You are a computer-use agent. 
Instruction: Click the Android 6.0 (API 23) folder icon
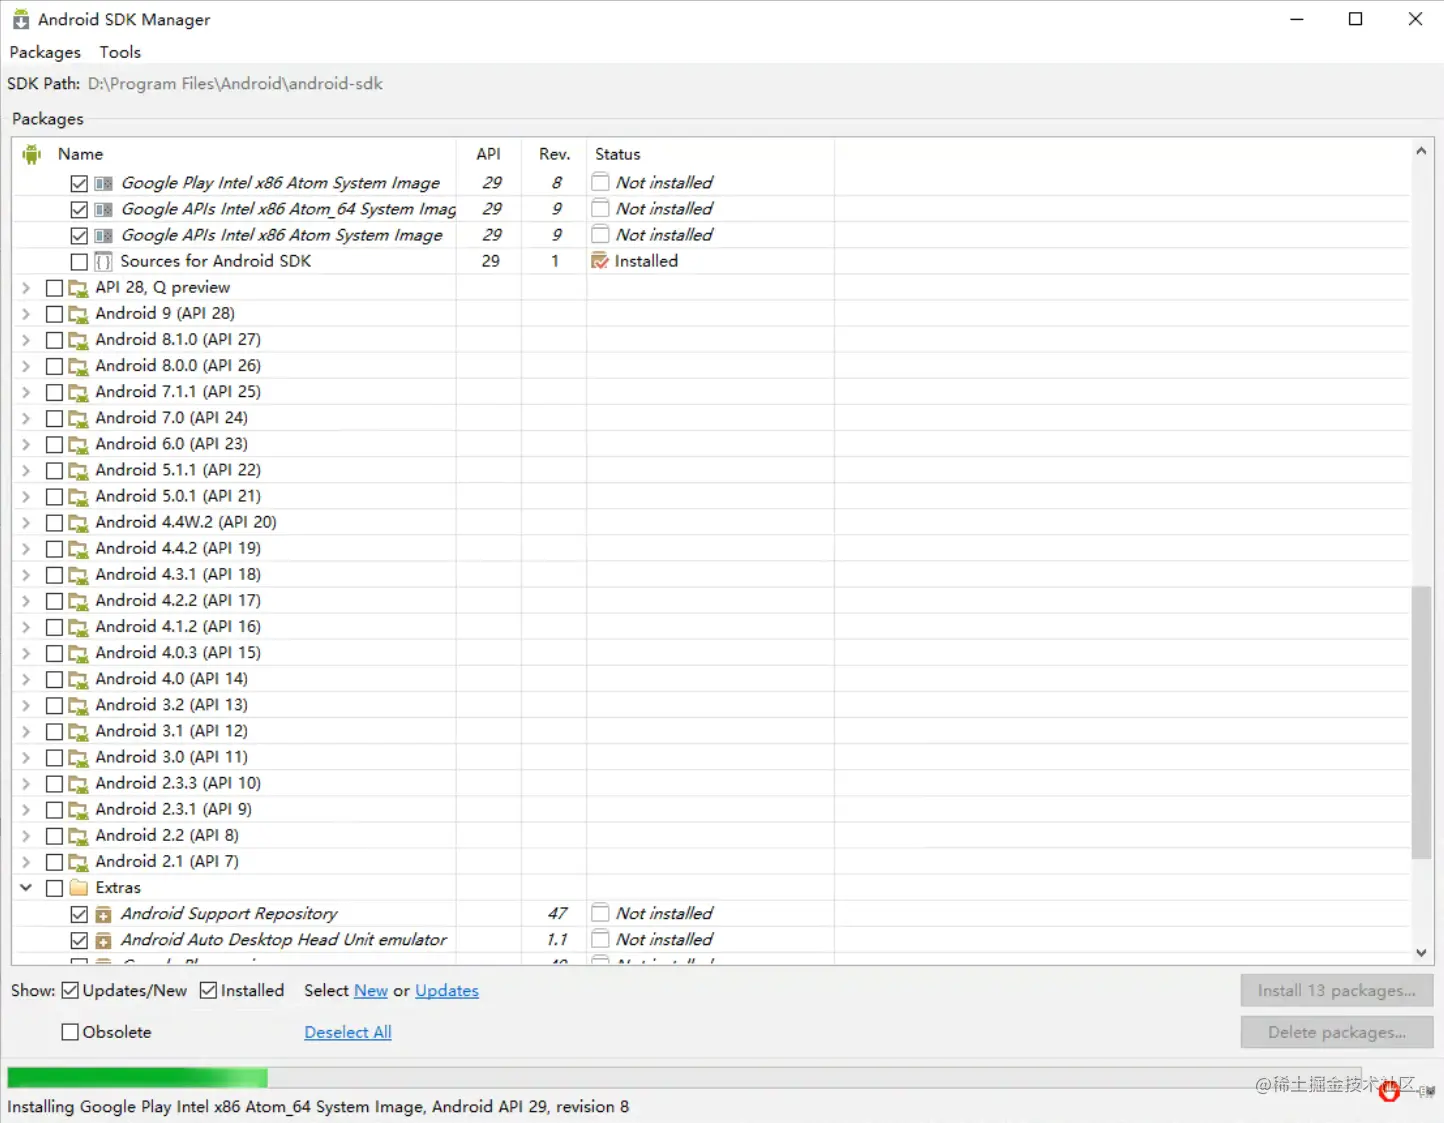pyautogui.click(x=78, y=444)
